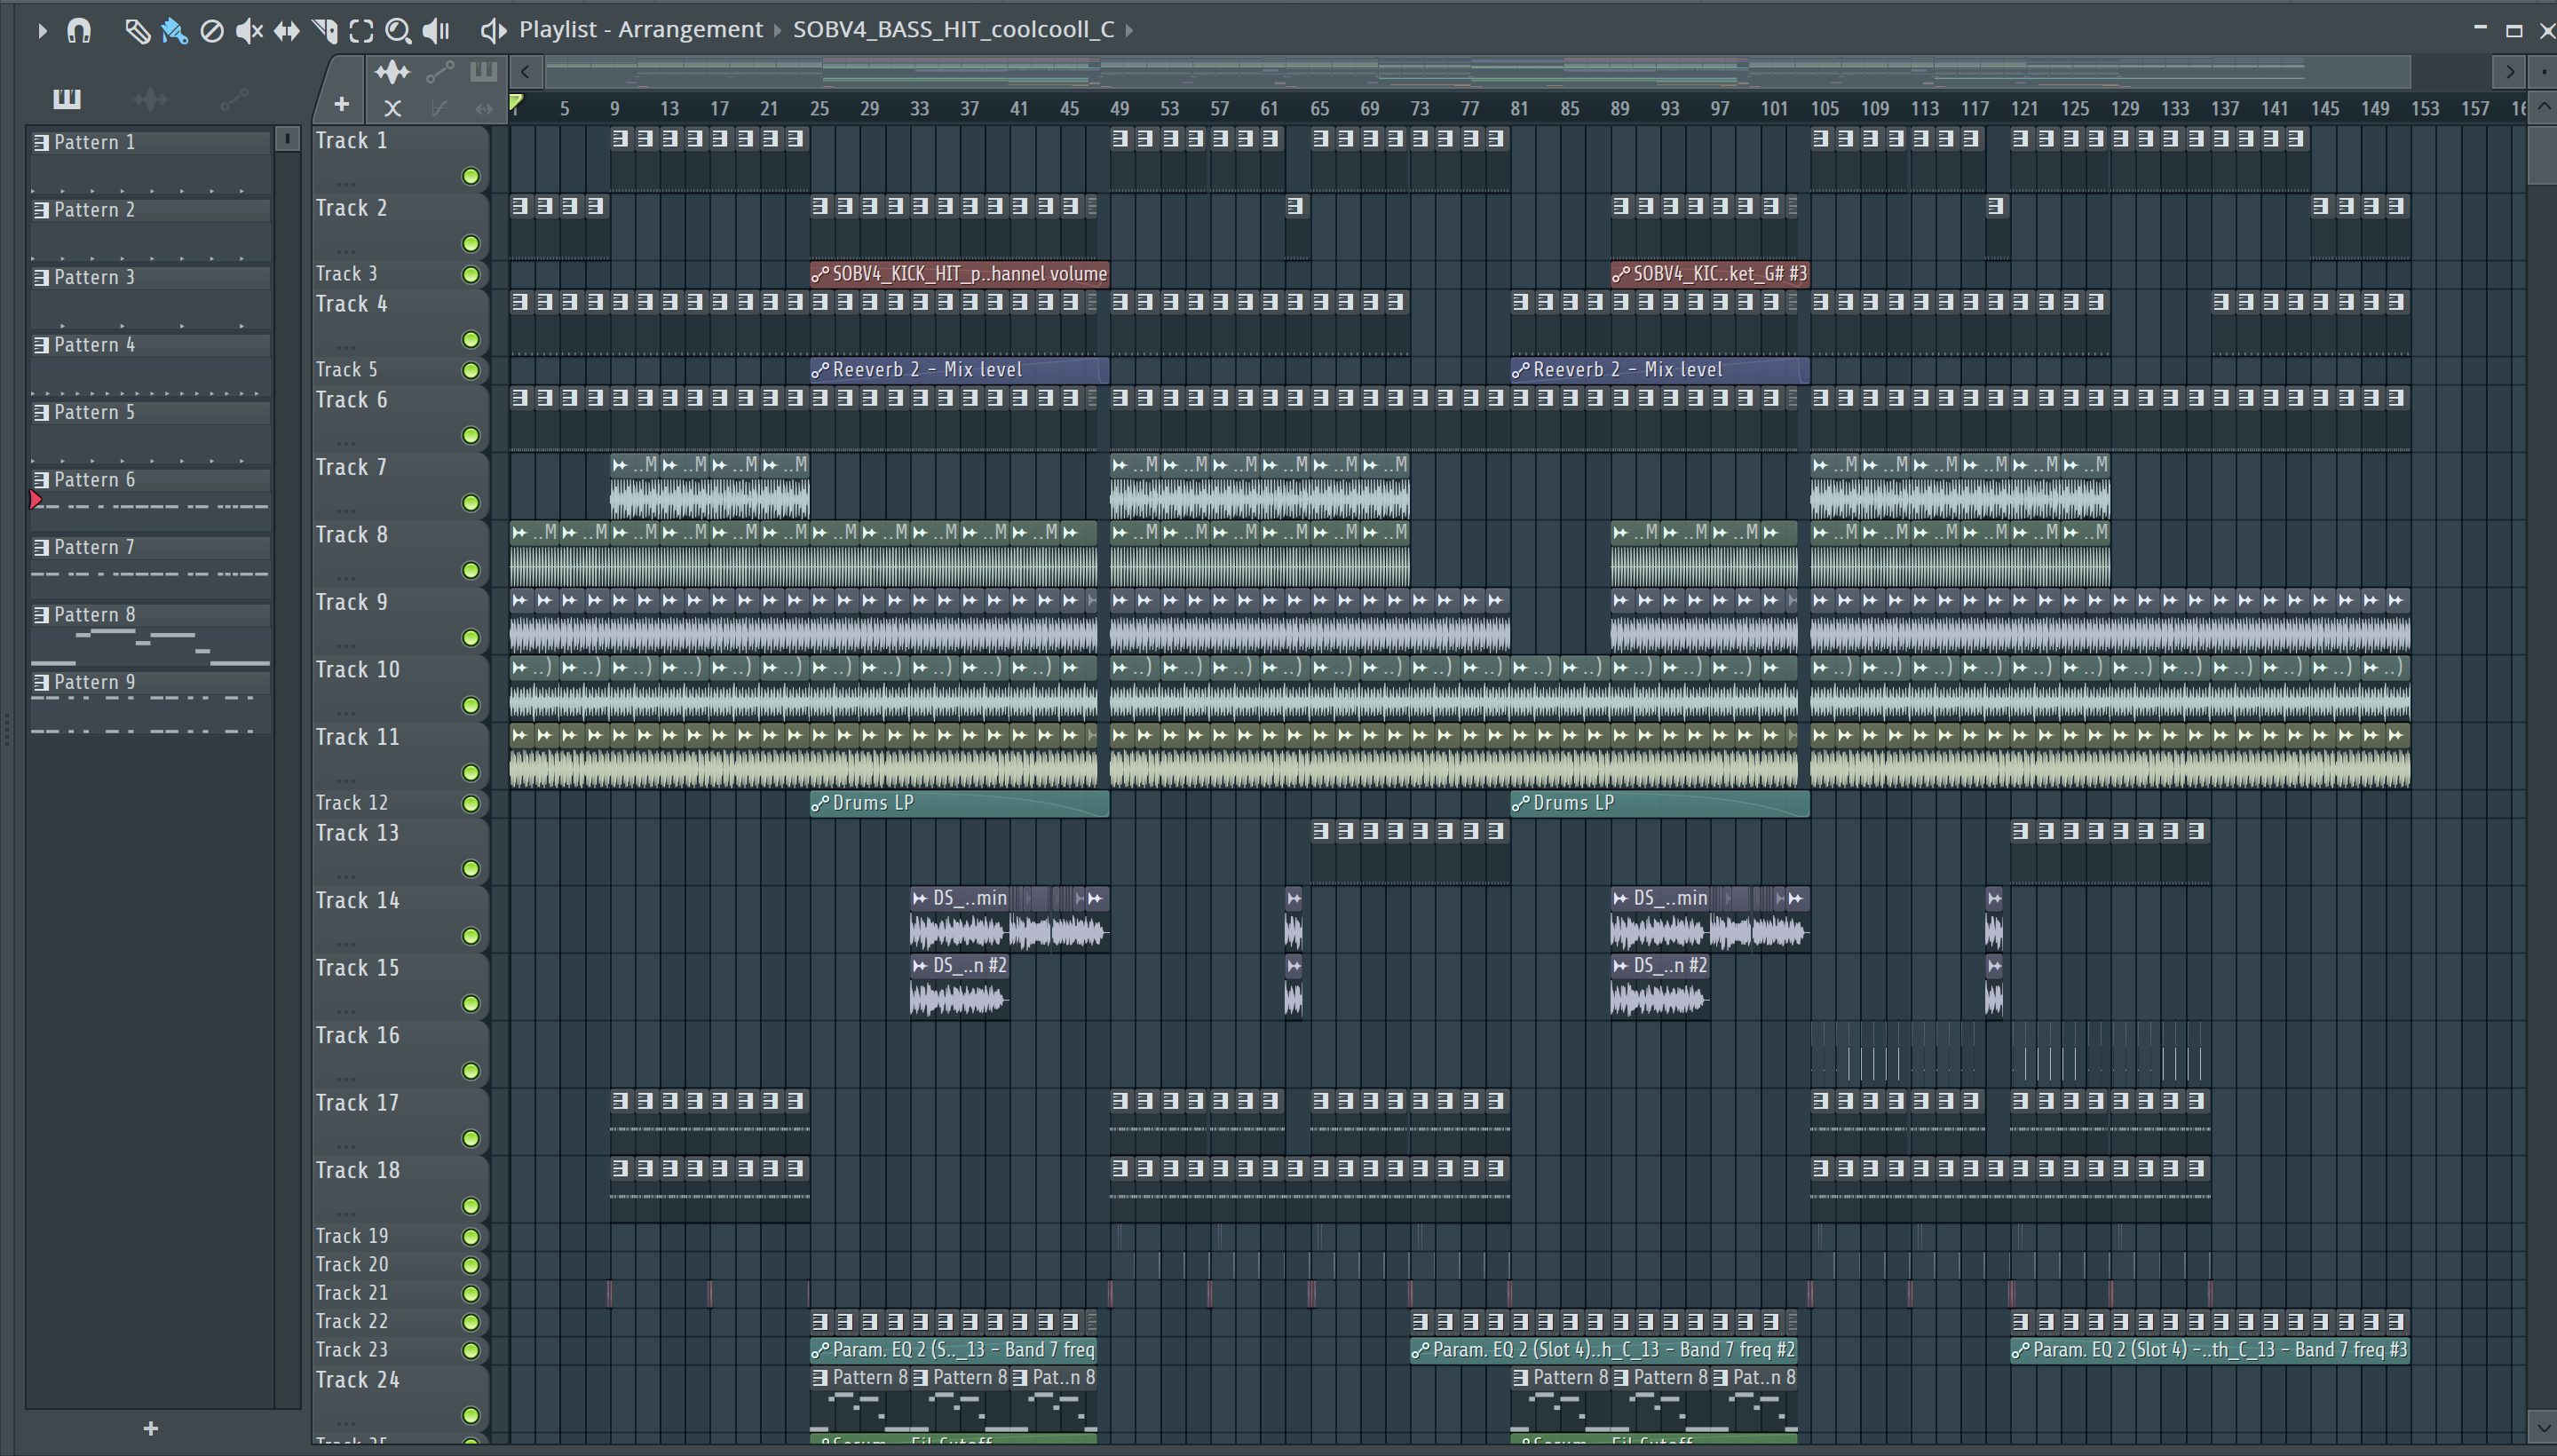Click the Track 16 header name
Screen dimensions: 2557x1456
click(x=358, y=1035)
